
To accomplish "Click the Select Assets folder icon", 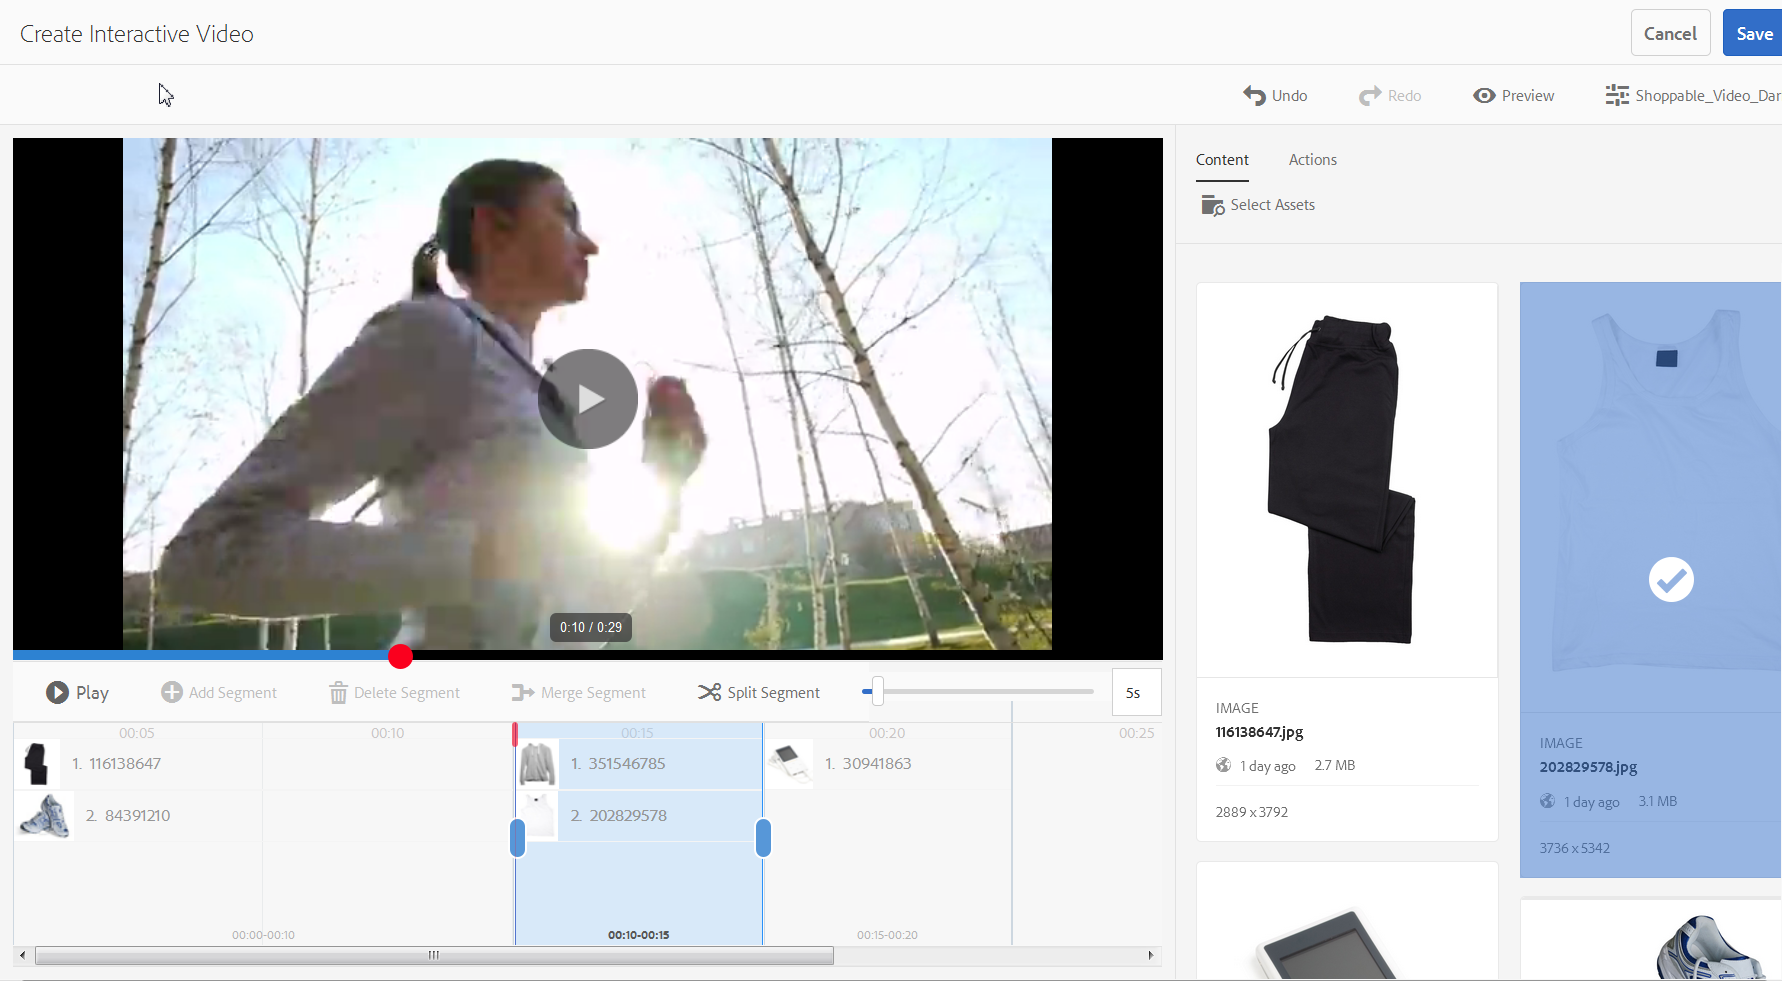I will [1212, 205].
